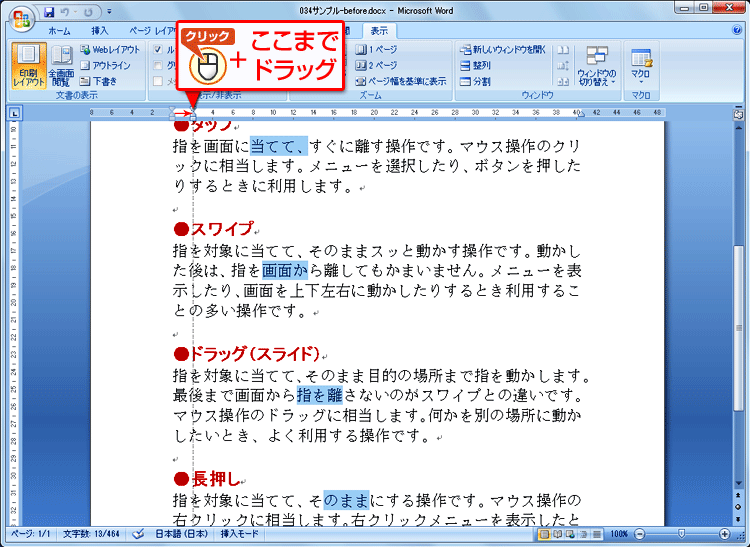Enable the グリッド線 checkbox

coord(158,65)
